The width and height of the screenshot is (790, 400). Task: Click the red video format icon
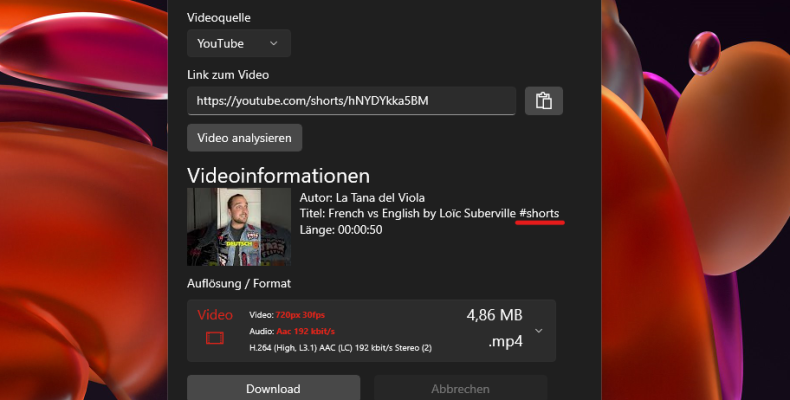[215, 338]
